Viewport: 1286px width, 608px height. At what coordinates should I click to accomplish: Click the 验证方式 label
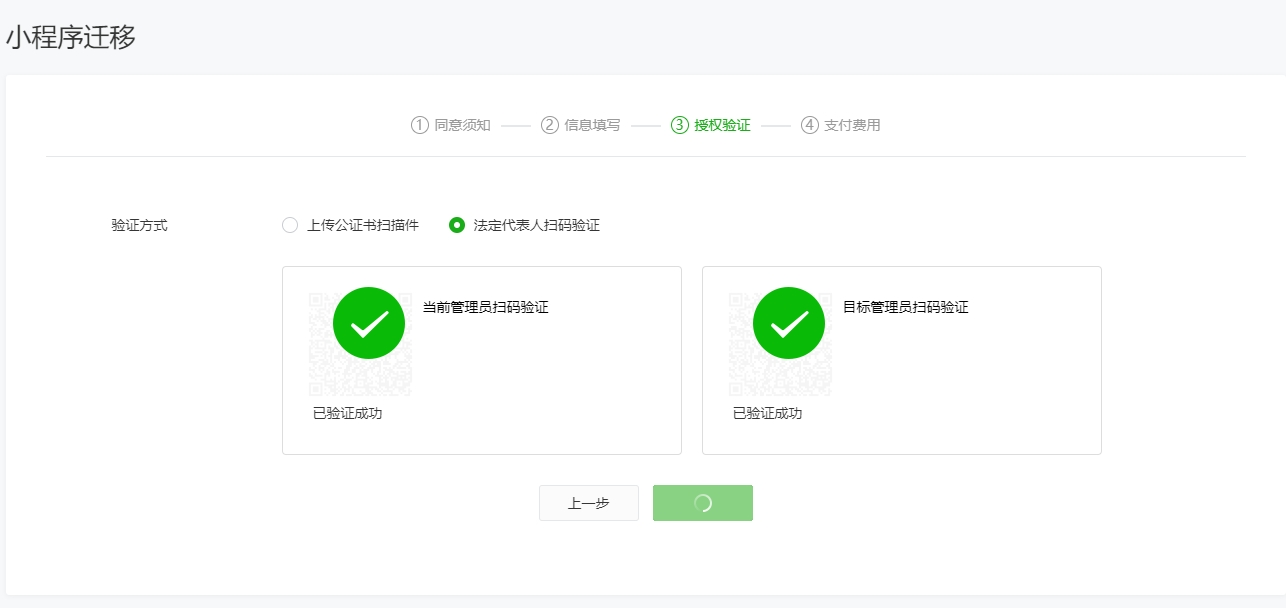(139, 225)
